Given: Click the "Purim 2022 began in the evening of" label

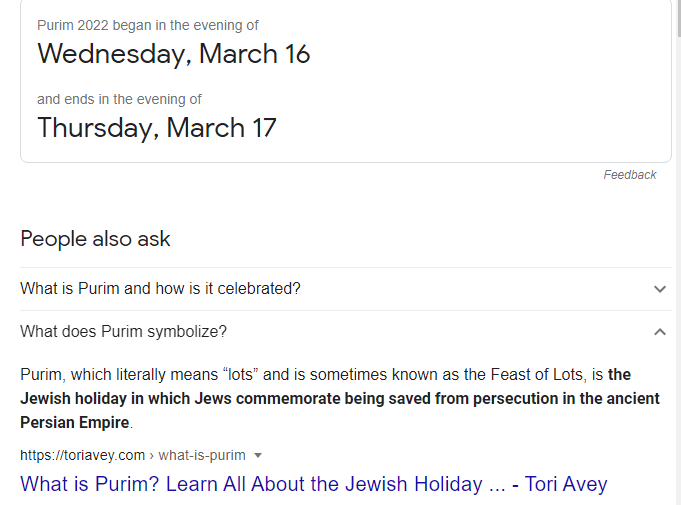Looking at the screenshot, I should (147, 25).
